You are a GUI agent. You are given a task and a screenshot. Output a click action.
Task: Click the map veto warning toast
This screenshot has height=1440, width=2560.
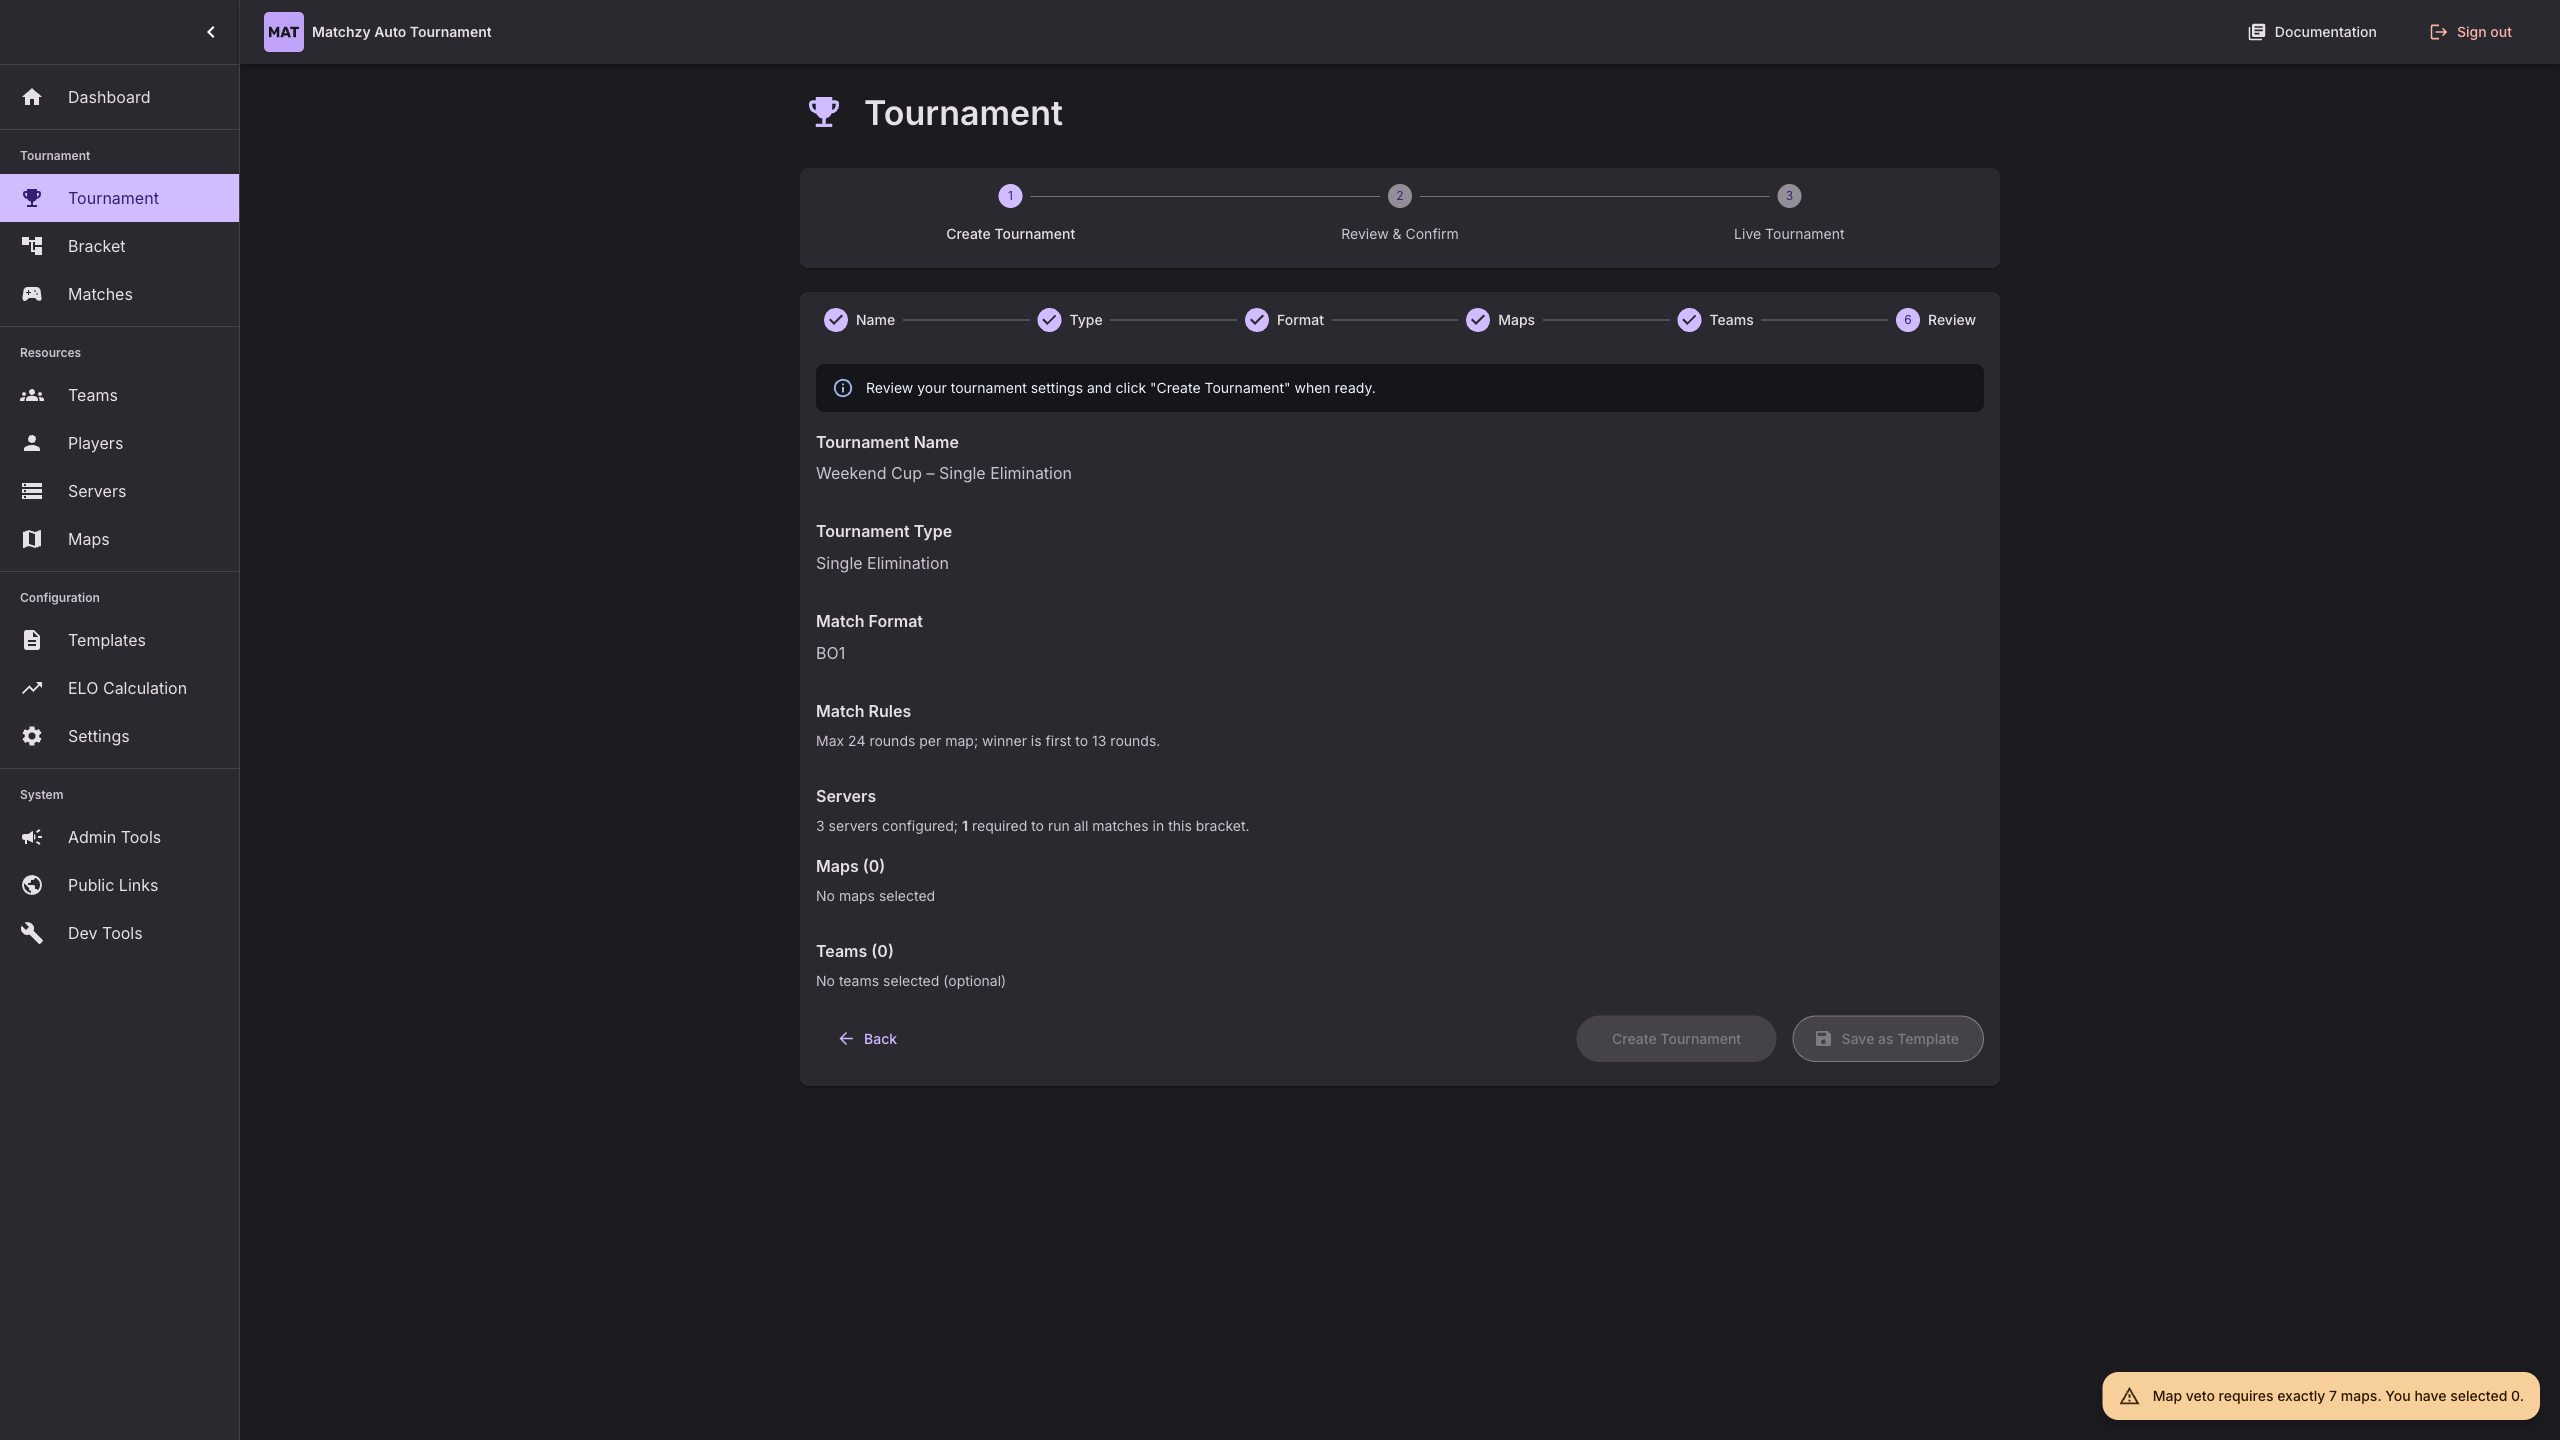pos(2320,1396)
